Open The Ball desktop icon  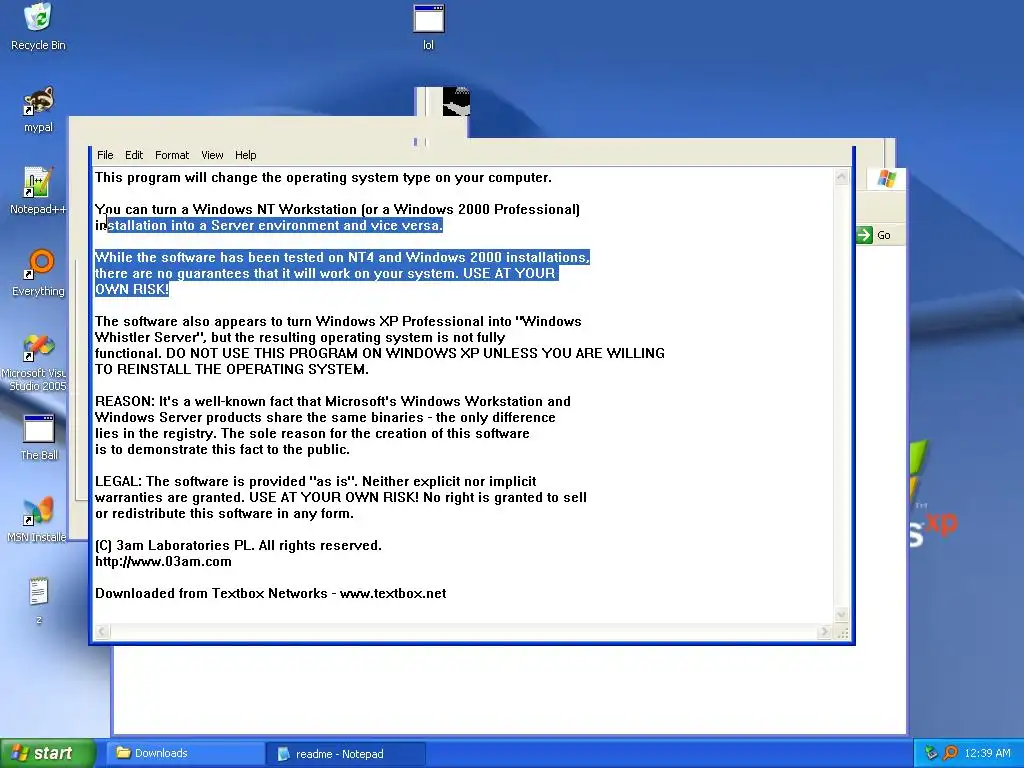(x=39, y=438)
